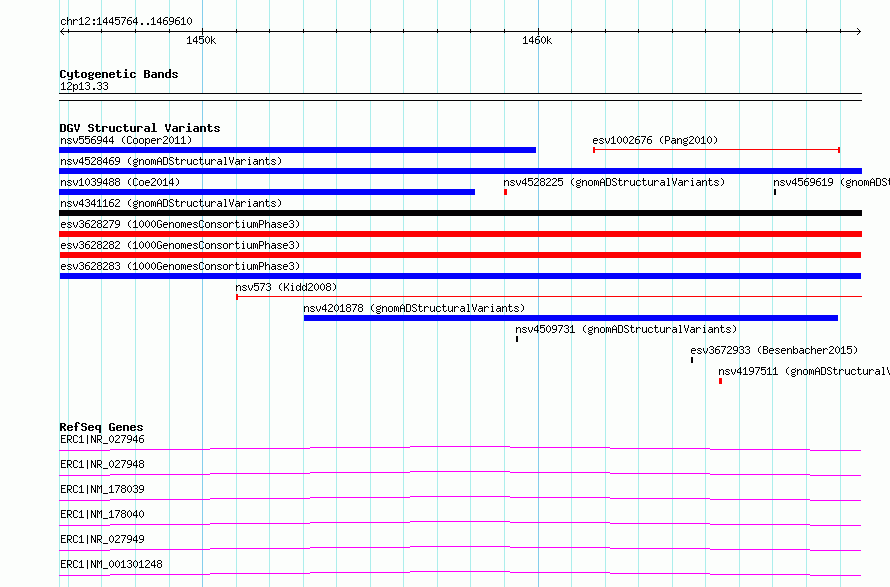The height and width of the screenshot is (587, 890).
Task: Click the small black esv3672933 marker
Action: tap(692, 360)
